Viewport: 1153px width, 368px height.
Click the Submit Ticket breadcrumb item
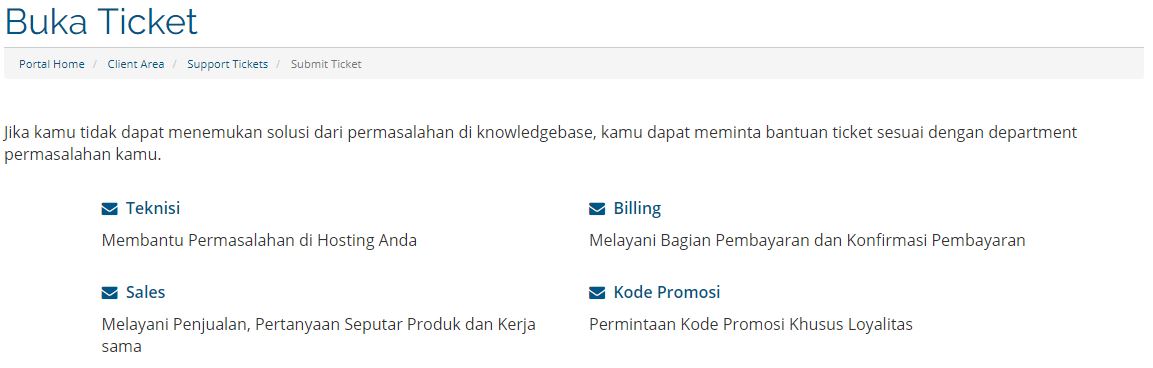pos(326,64)
